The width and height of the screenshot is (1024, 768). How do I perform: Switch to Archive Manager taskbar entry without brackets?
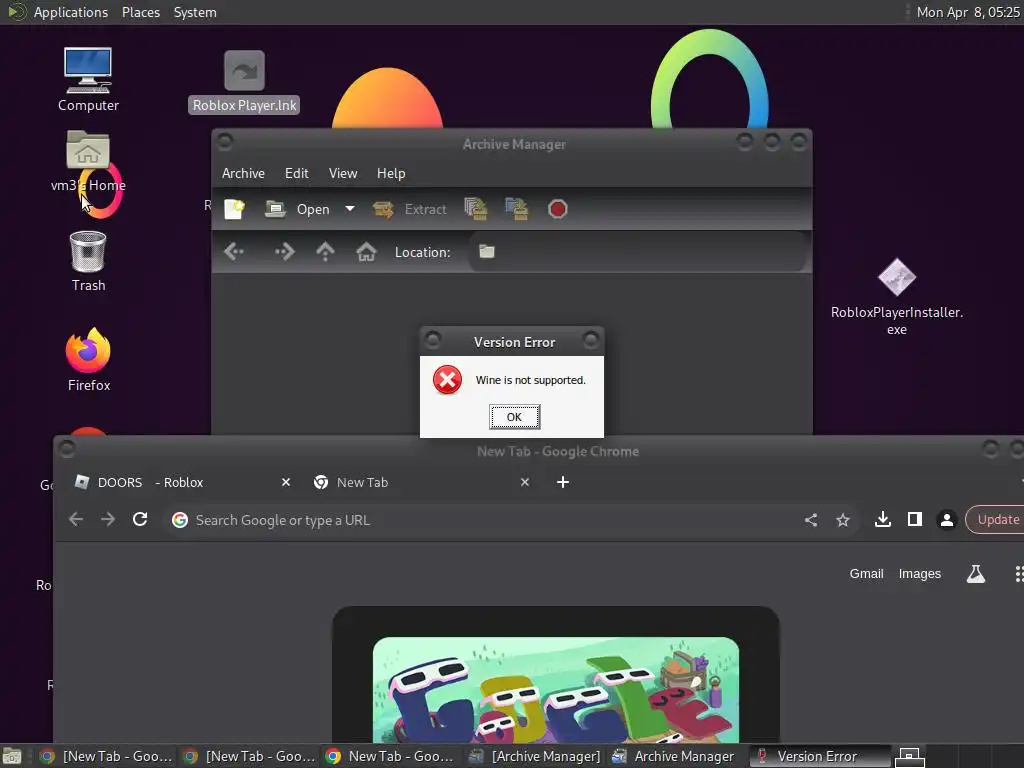pos(677,756)
